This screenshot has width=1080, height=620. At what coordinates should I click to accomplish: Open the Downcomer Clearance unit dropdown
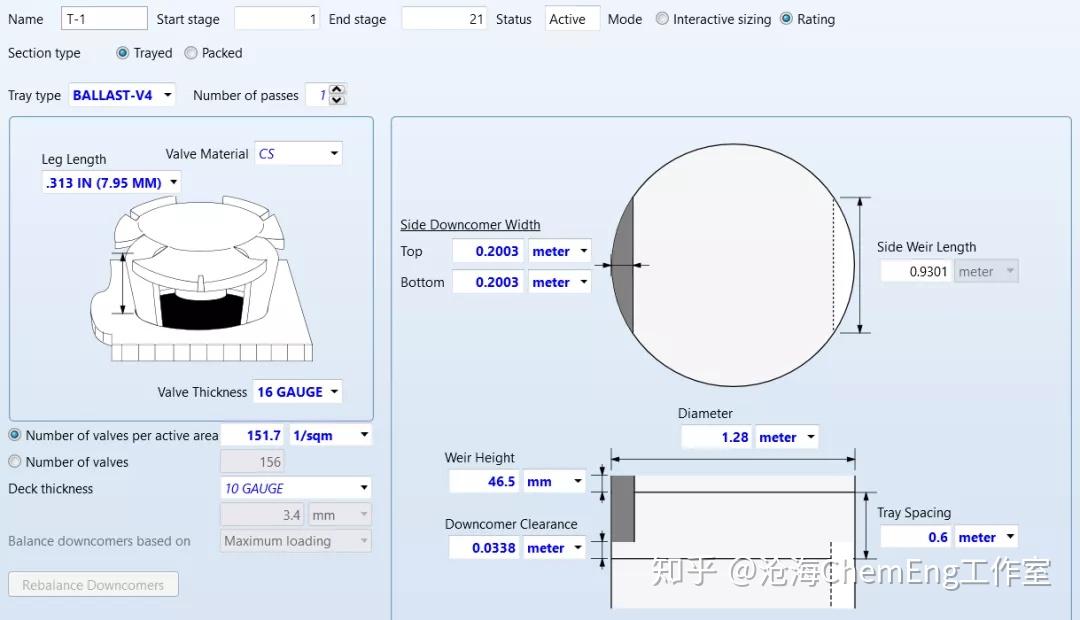click(x=579, y=547)
